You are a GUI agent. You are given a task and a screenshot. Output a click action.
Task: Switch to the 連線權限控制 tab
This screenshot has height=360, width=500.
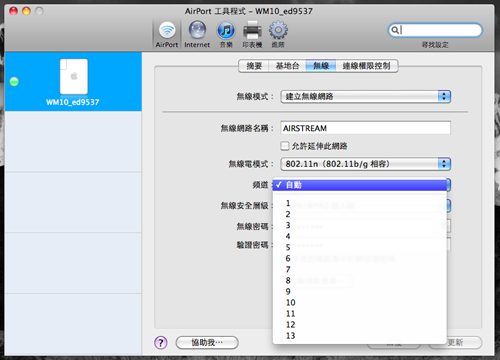(x=367, y=66)
